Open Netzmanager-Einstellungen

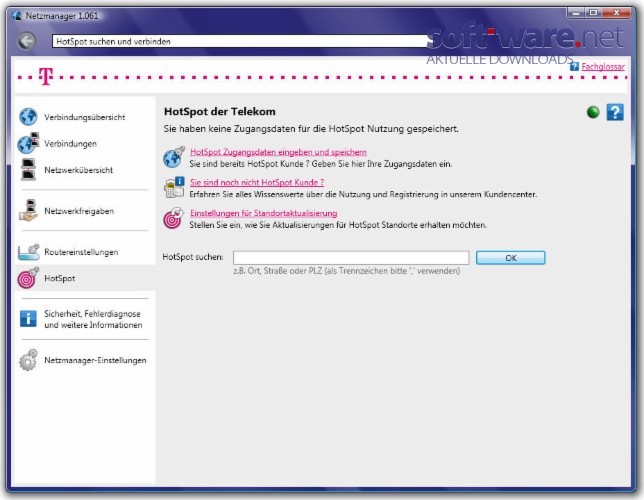[x=95, y=360]
